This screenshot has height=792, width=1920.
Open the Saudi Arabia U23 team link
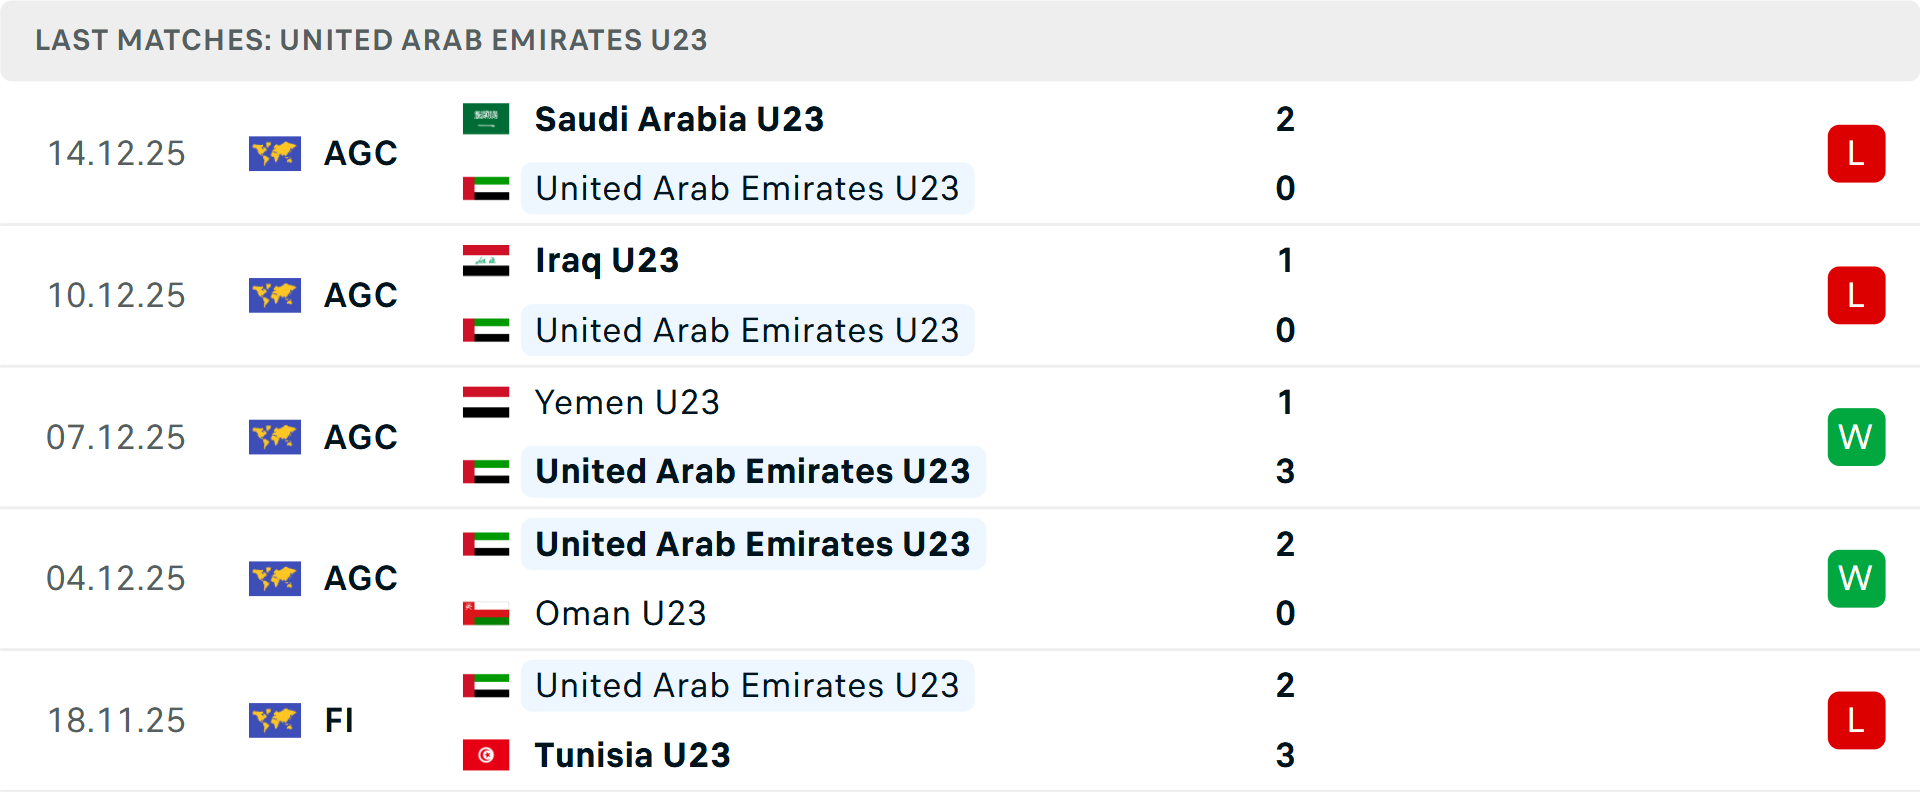pos(679,119)
